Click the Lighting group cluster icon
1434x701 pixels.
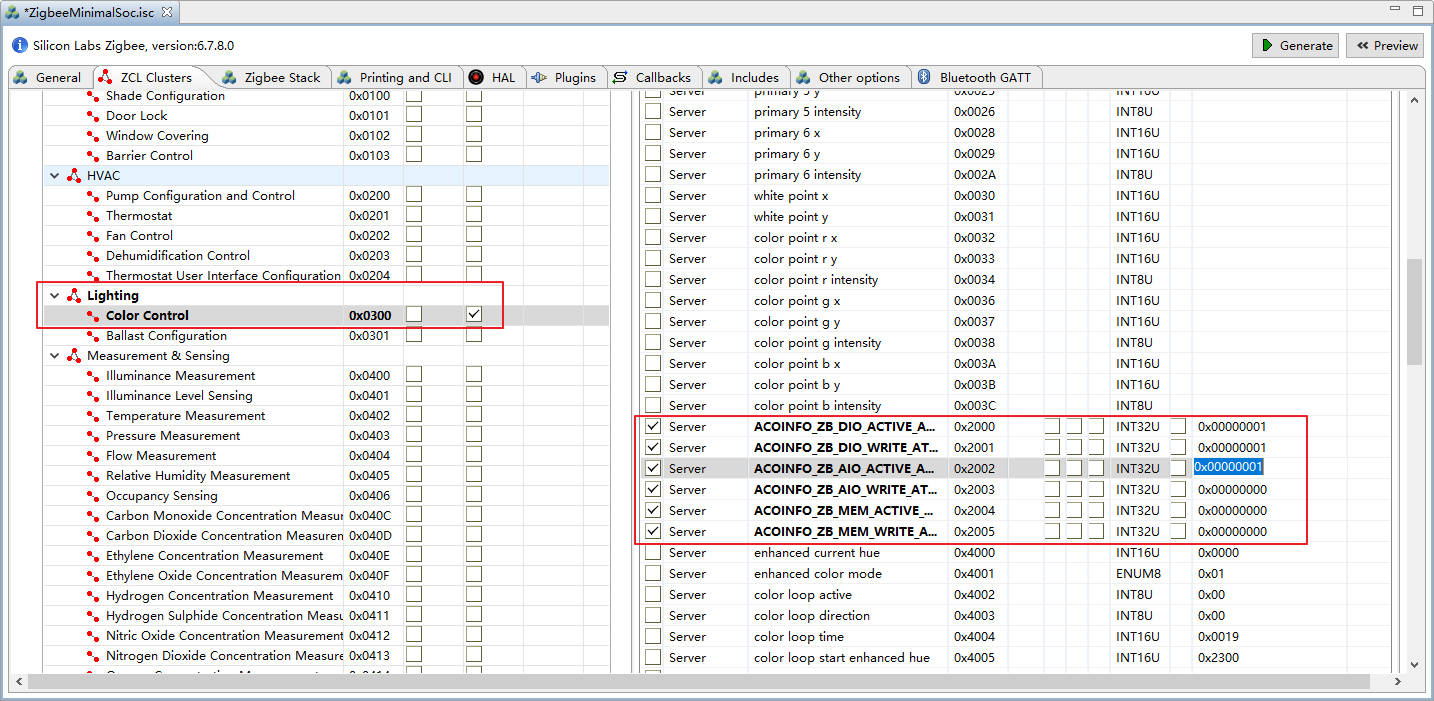tap(74, 296)
